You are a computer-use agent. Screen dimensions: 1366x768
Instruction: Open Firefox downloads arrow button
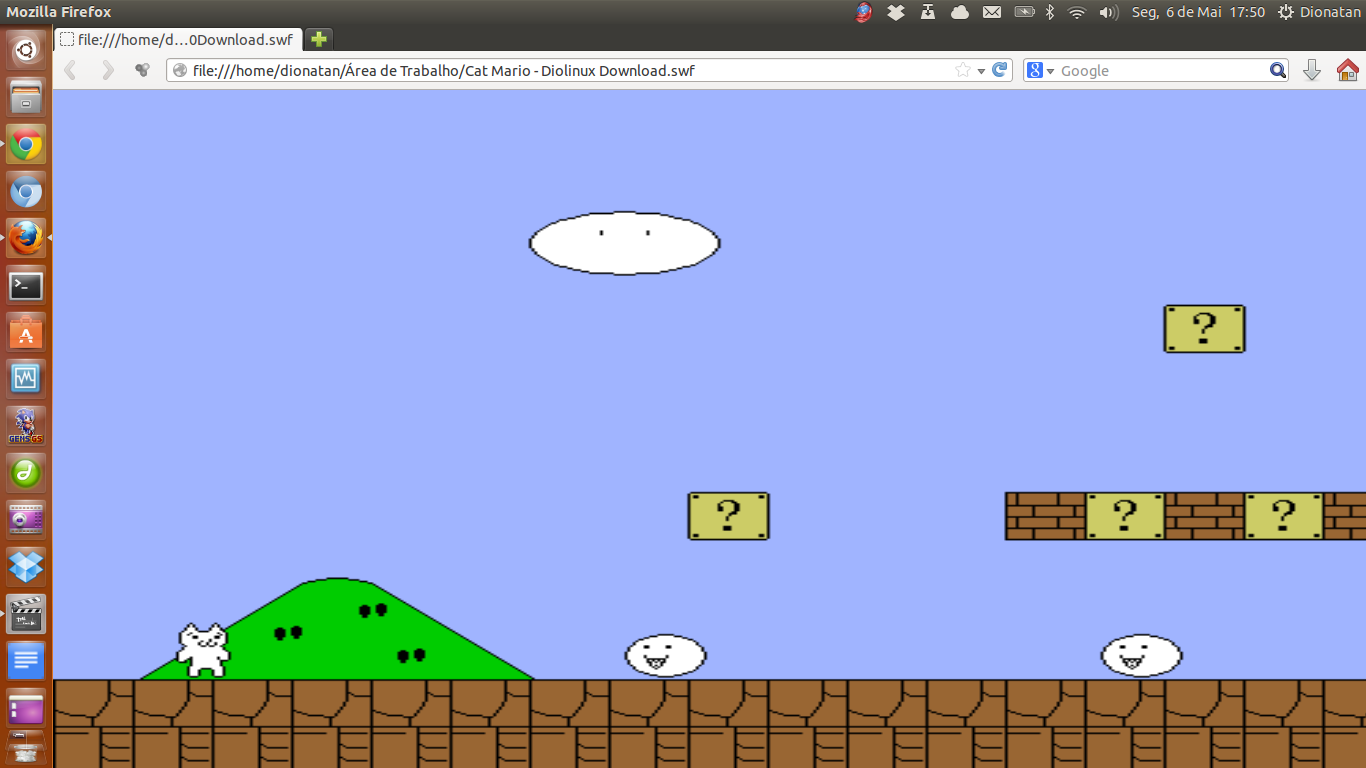click(1312, 70)
